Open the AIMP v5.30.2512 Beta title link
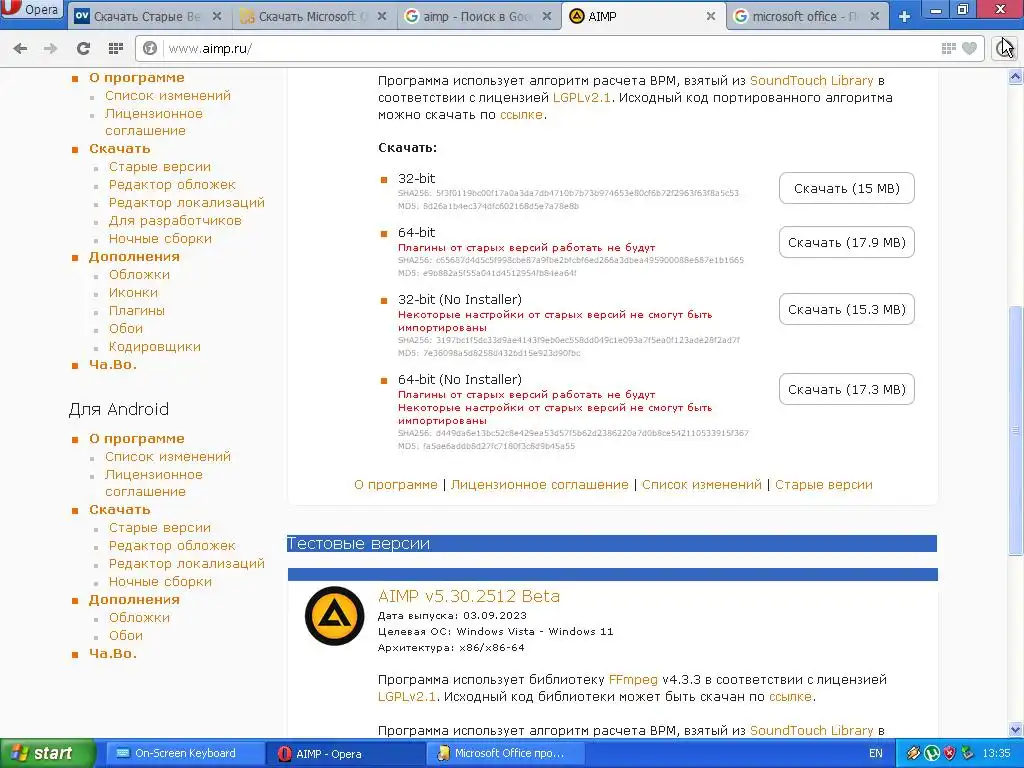1024x768 pixels. 468,596
